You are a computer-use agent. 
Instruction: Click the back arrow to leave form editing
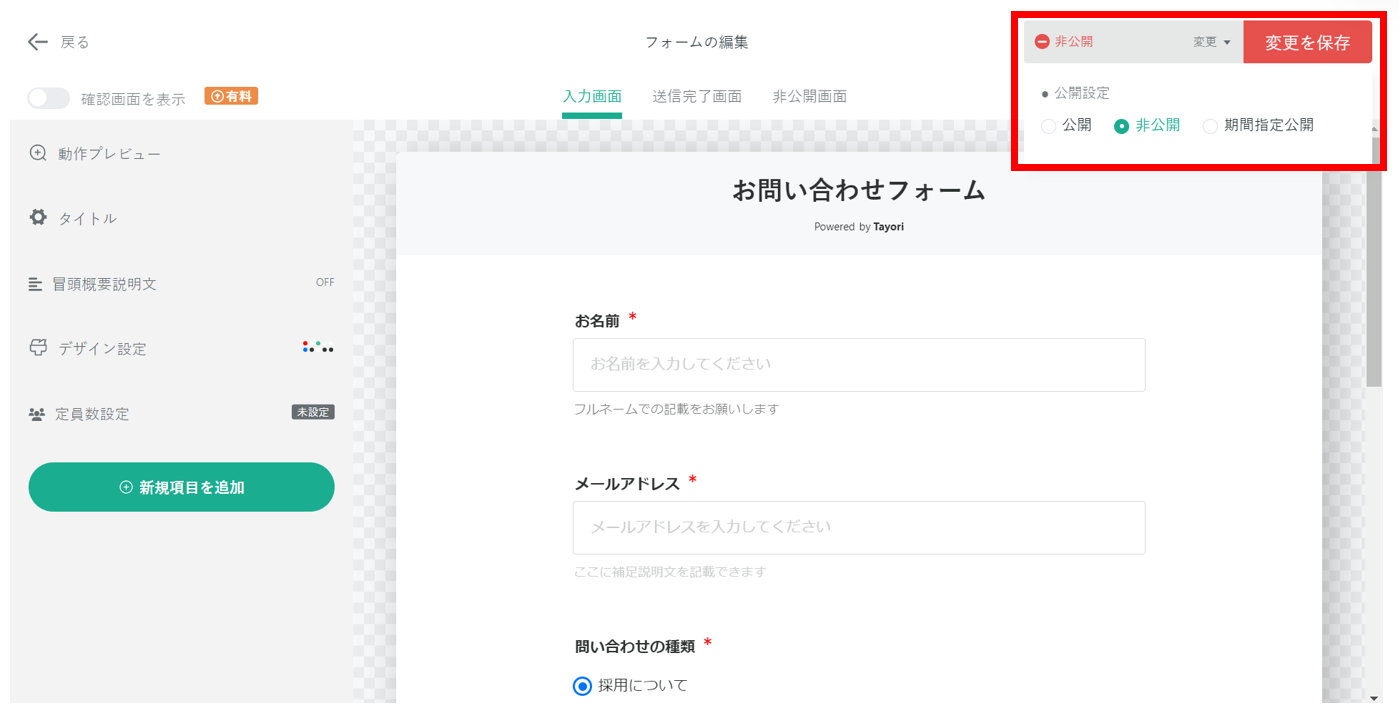click(37, 42)
